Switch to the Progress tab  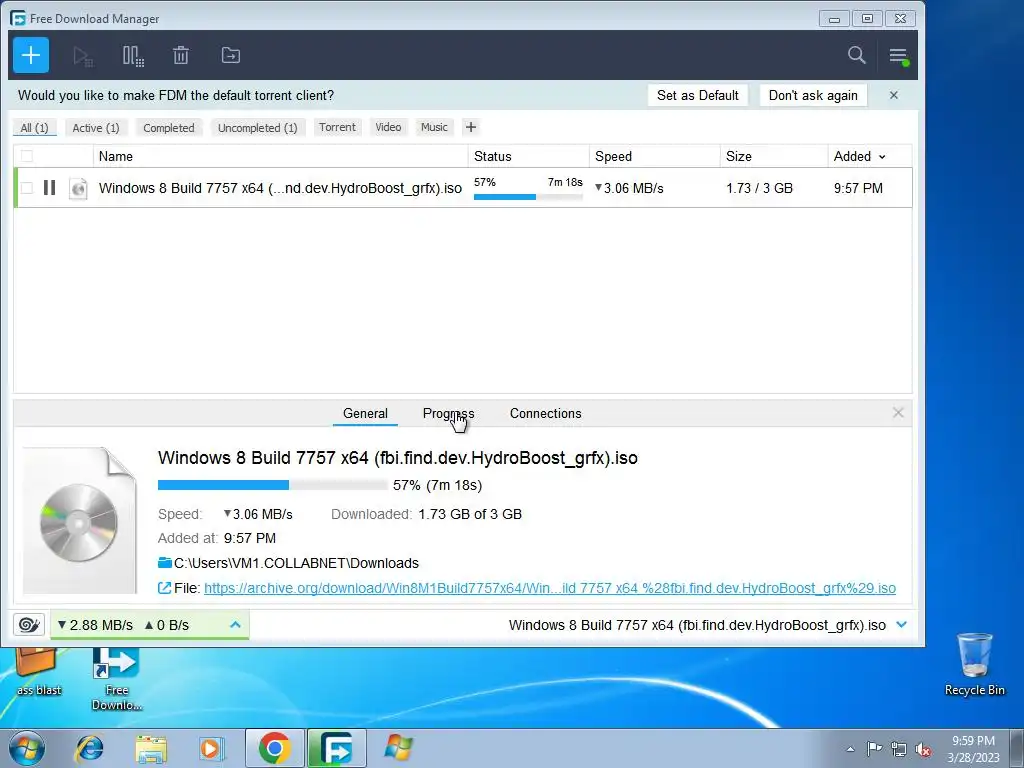pos(449,413)
